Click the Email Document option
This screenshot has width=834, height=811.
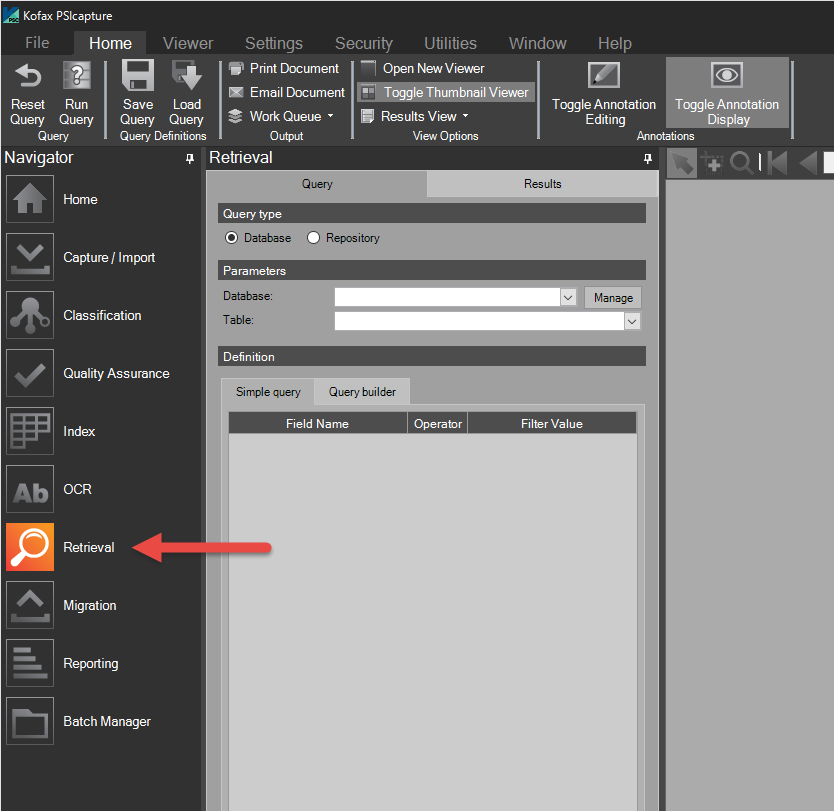point(287,93)
